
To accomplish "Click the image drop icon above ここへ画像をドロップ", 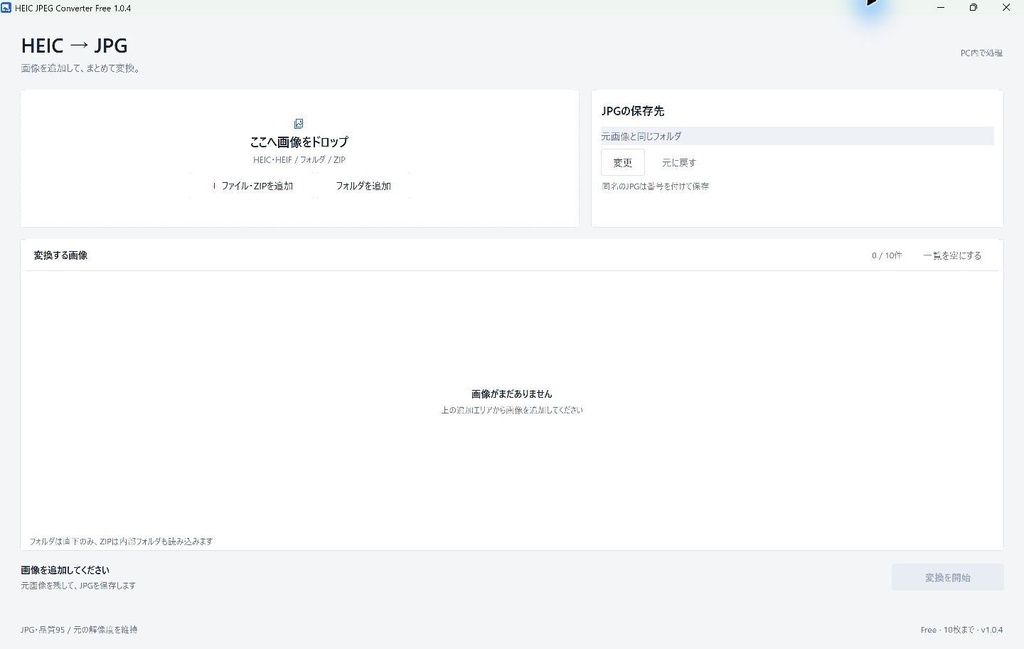I will [x=298, y=123].
